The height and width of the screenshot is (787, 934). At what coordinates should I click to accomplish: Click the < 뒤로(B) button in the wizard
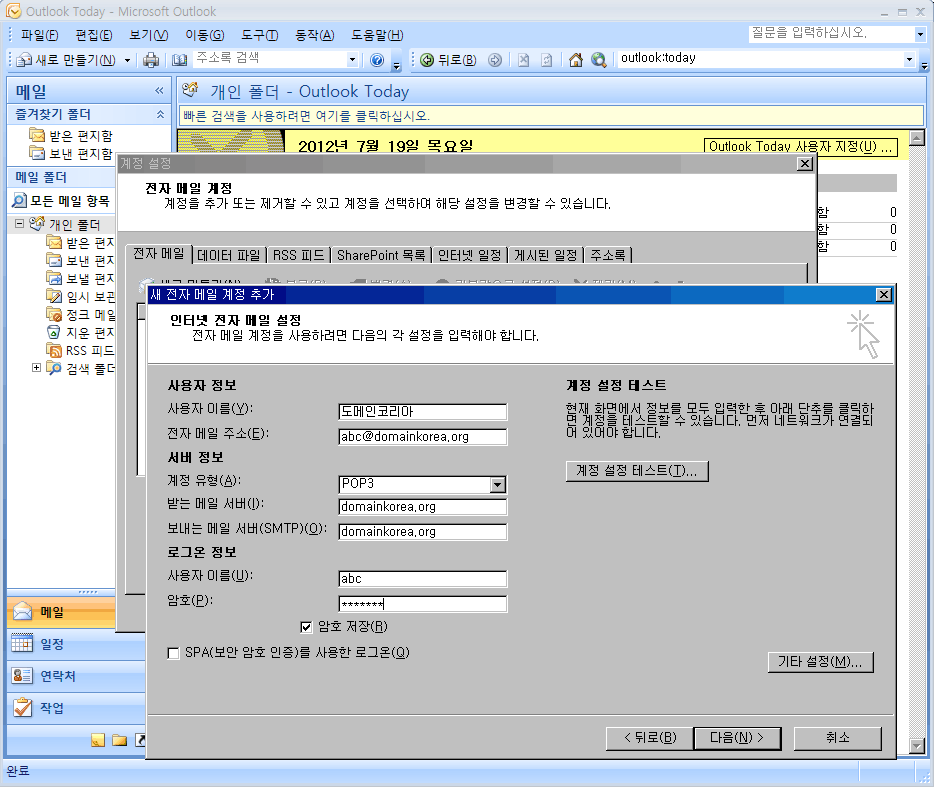(650, 738)
